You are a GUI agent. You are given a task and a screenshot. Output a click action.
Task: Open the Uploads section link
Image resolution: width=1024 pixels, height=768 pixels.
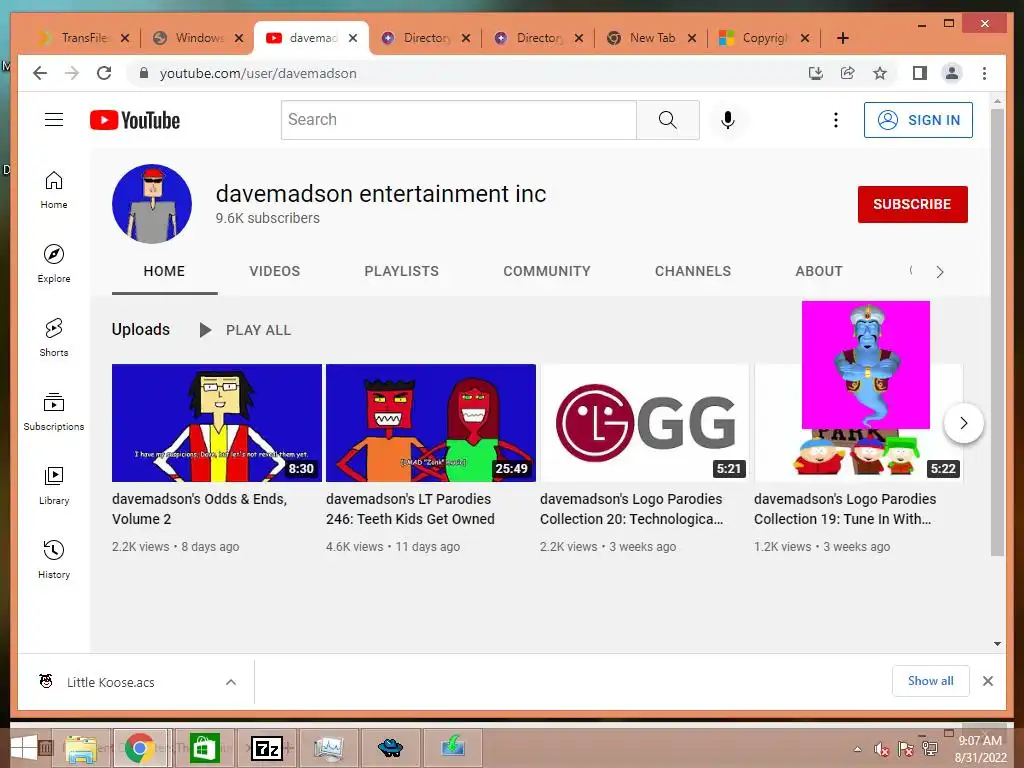click(x=140, y=330)
